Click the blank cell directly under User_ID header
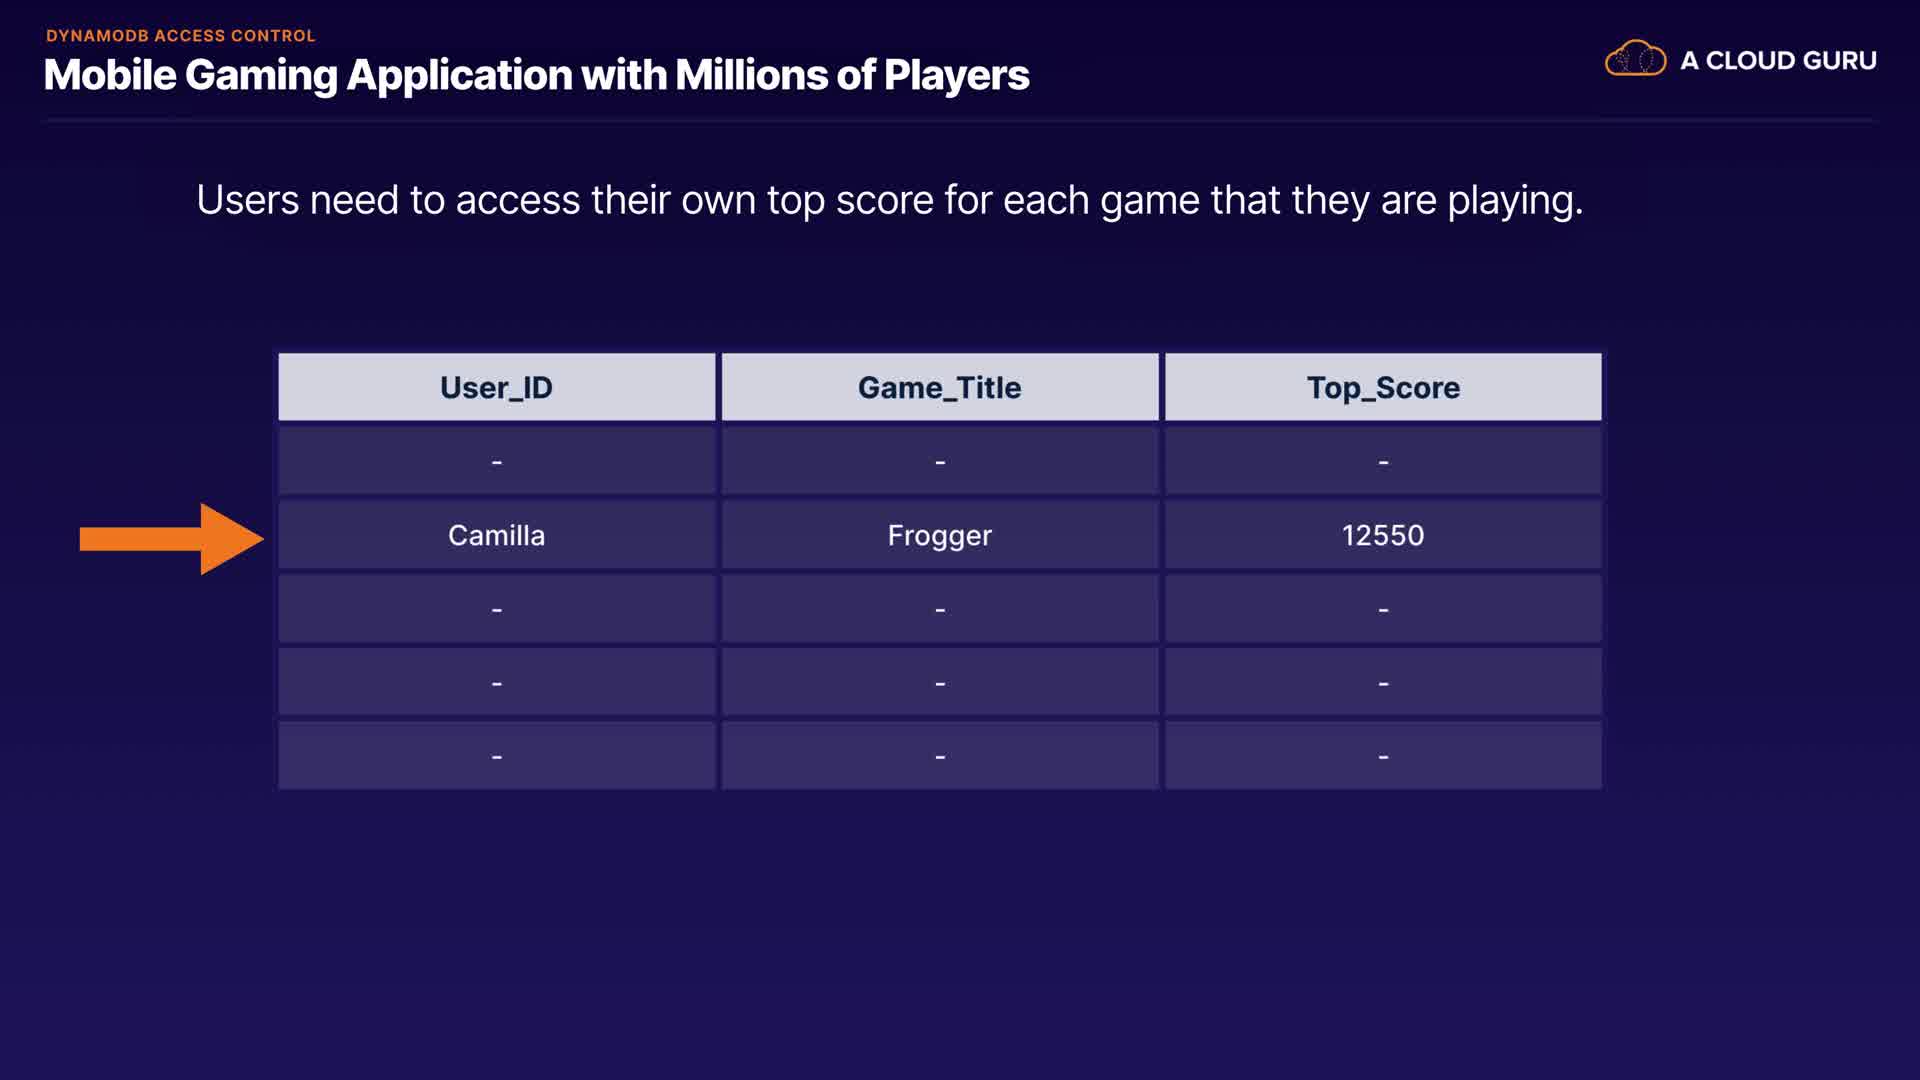This screenshot has height=1080, width=1920. tap(496, 461)
